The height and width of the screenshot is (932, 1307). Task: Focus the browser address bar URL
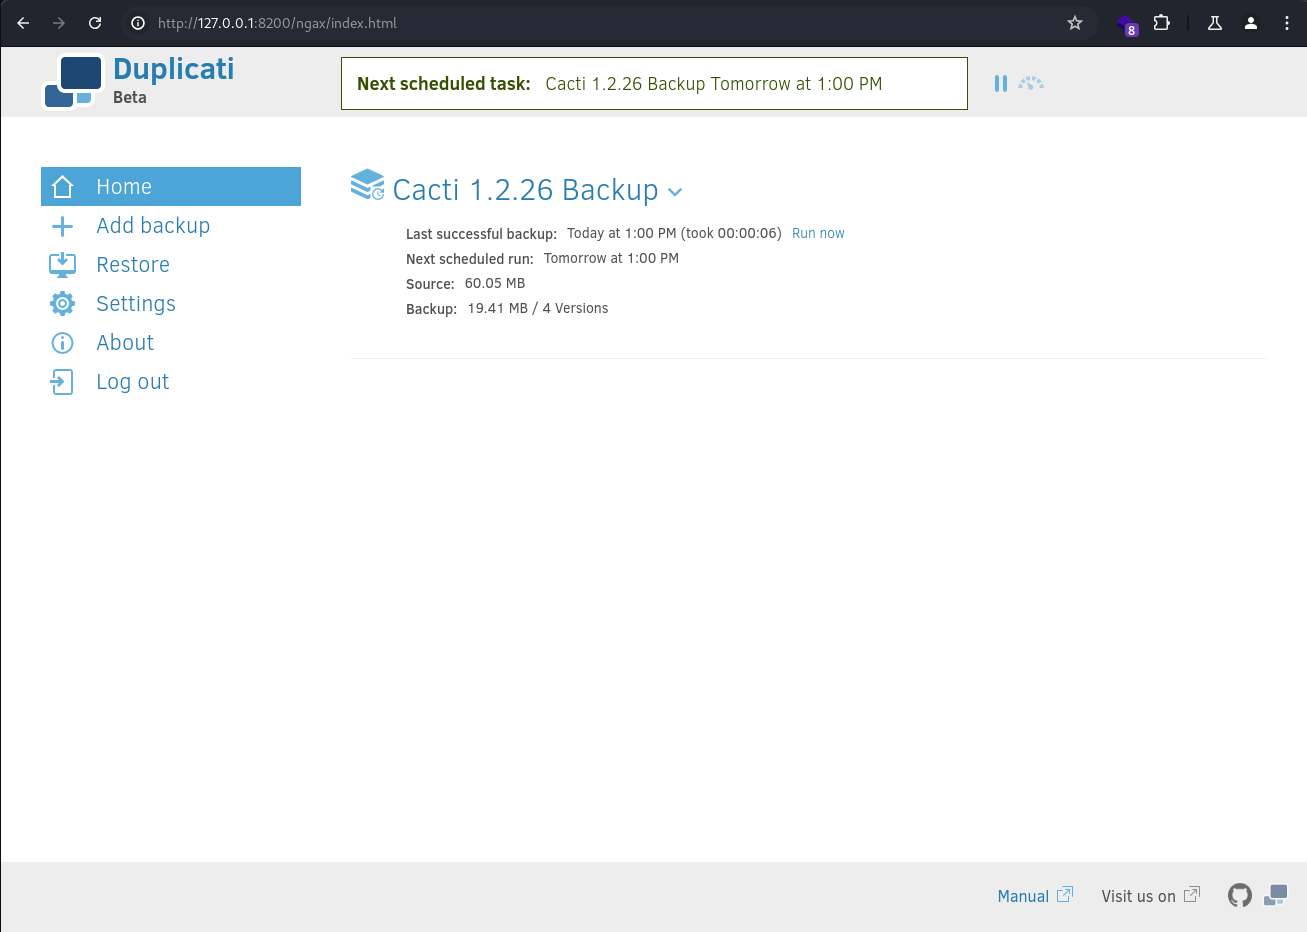(x=277, y=23)
